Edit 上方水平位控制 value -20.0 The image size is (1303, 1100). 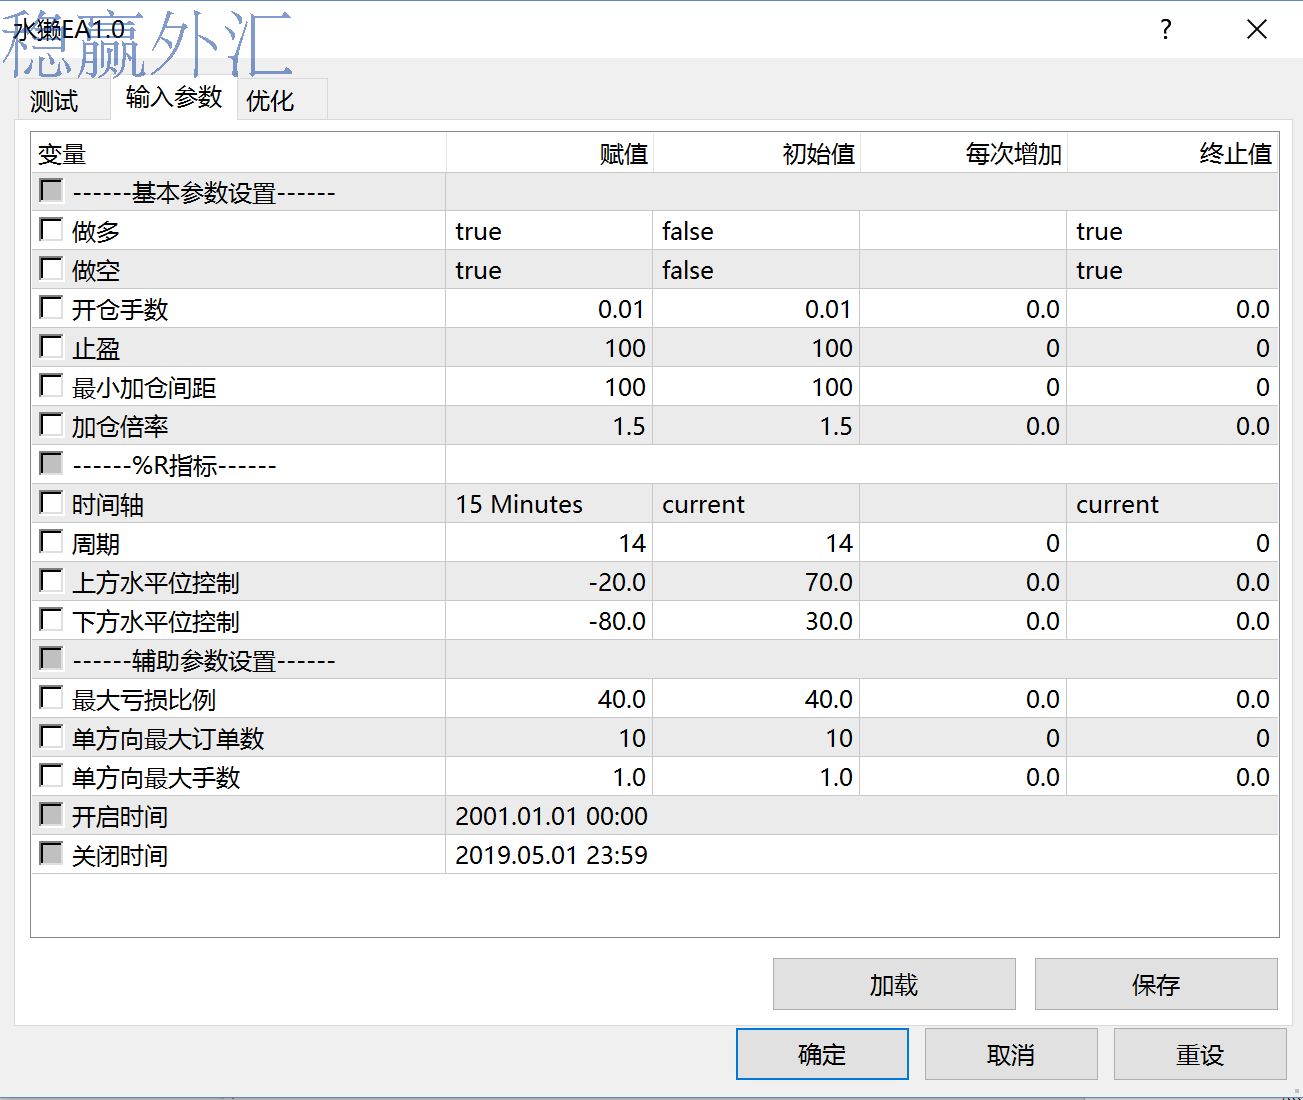[x=549, y=582]
